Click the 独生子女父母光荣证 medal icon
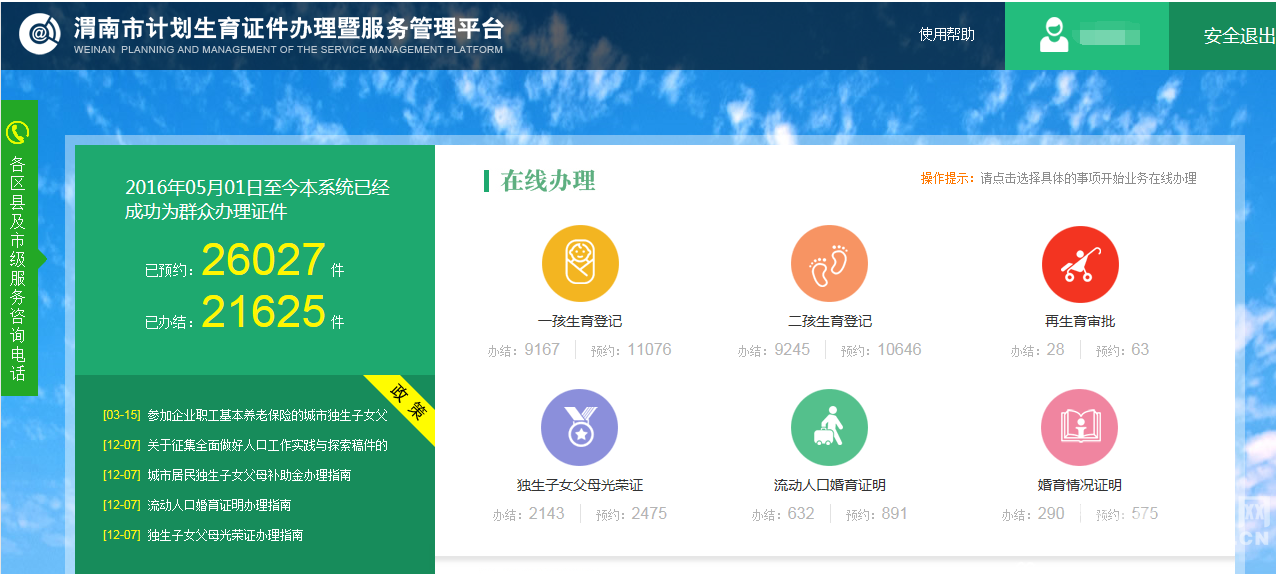This screenshot has height=574, width=1276. tap(580, 428)
